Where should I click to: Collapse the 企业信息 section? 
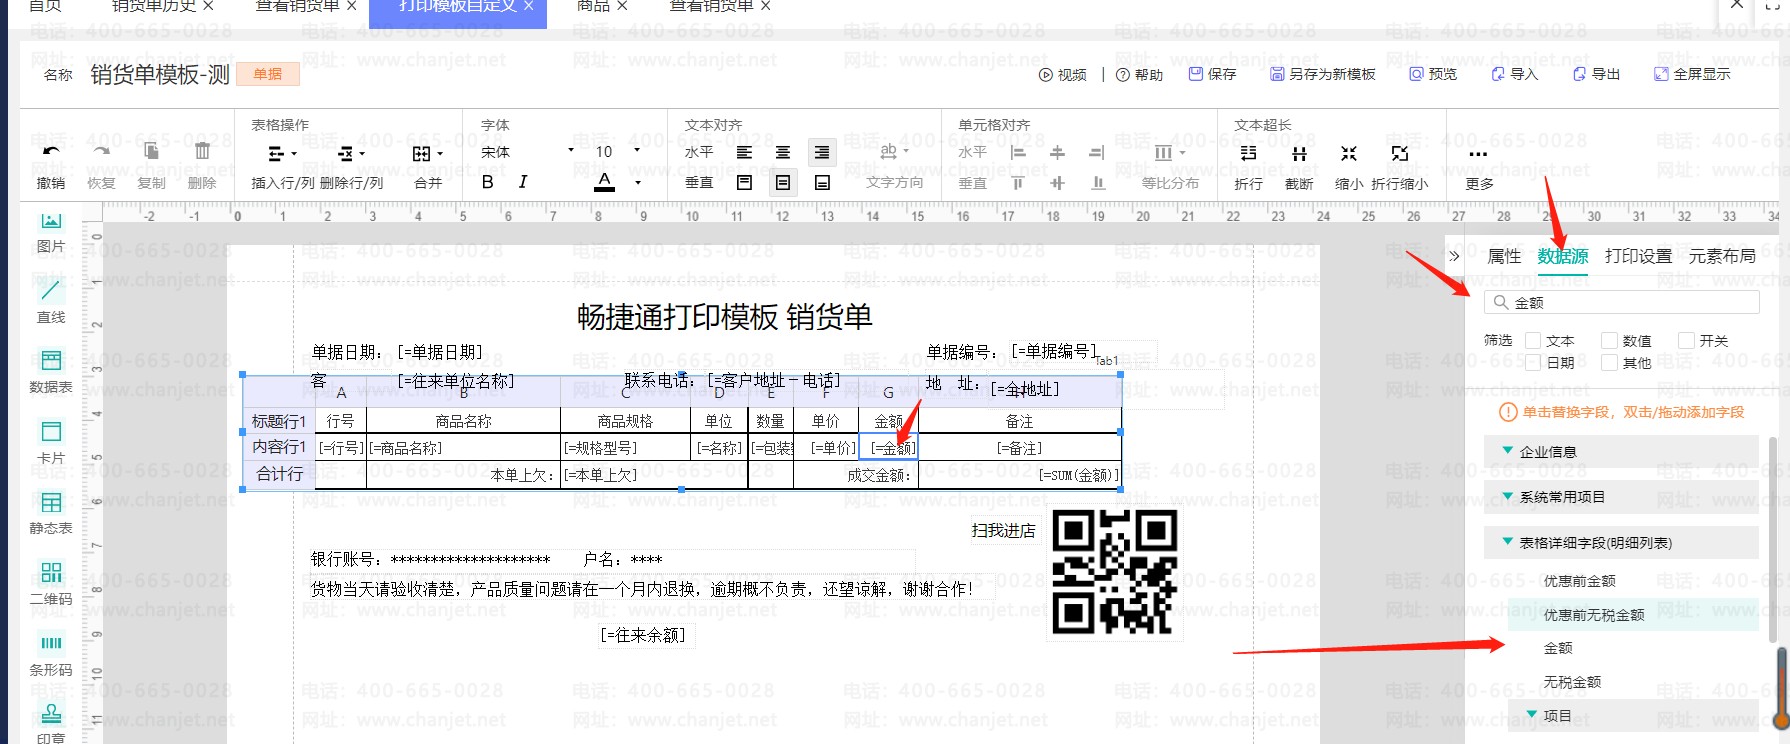click(1508, 451)
